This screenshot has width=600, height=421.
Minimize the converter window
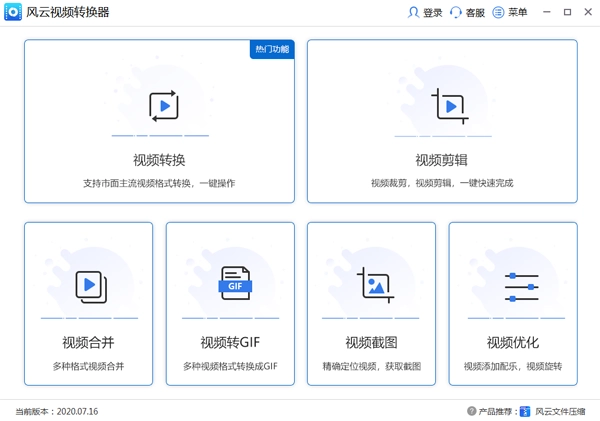(x=546, y=12)
